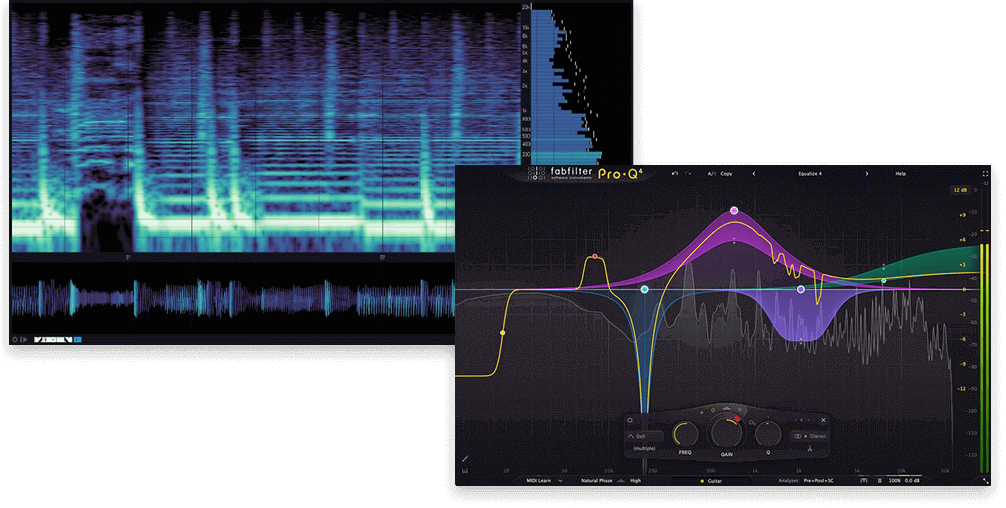
Task: Click the Analyzer Pre+Post+SC setting
Action: coord(815,481)
